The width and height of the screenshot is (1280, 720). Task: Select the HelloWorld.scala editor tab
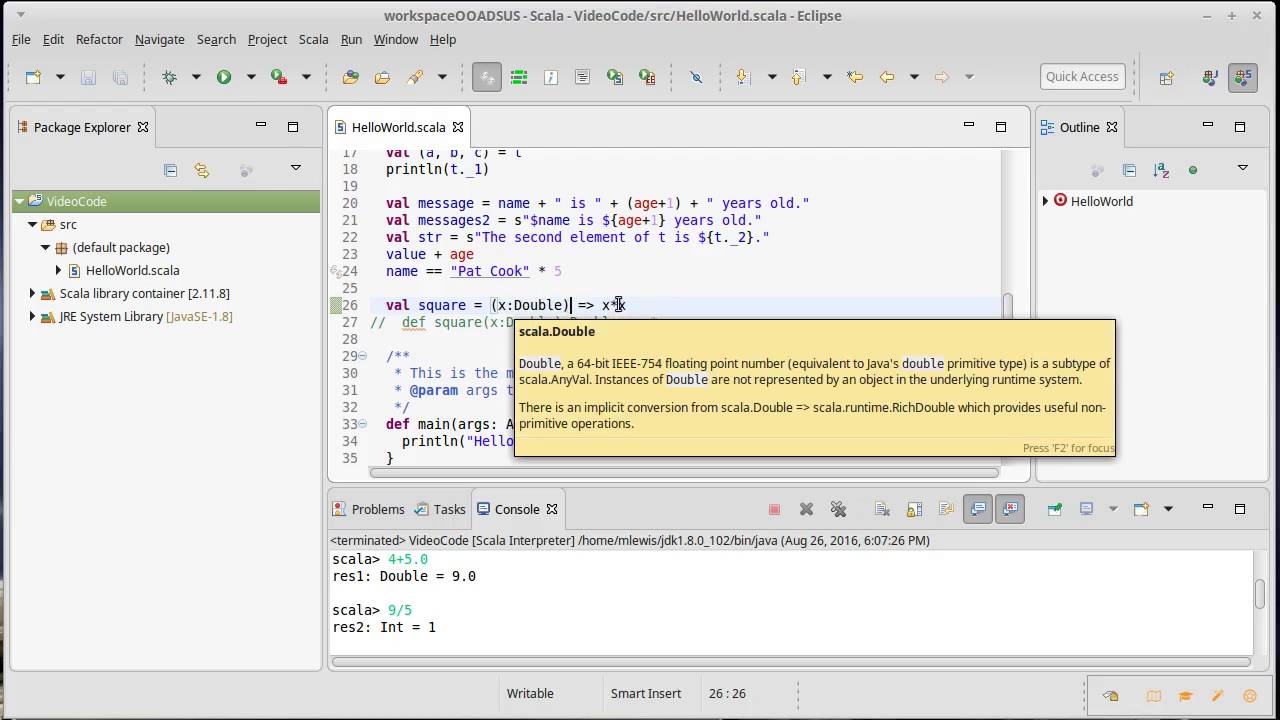(399, 127)
